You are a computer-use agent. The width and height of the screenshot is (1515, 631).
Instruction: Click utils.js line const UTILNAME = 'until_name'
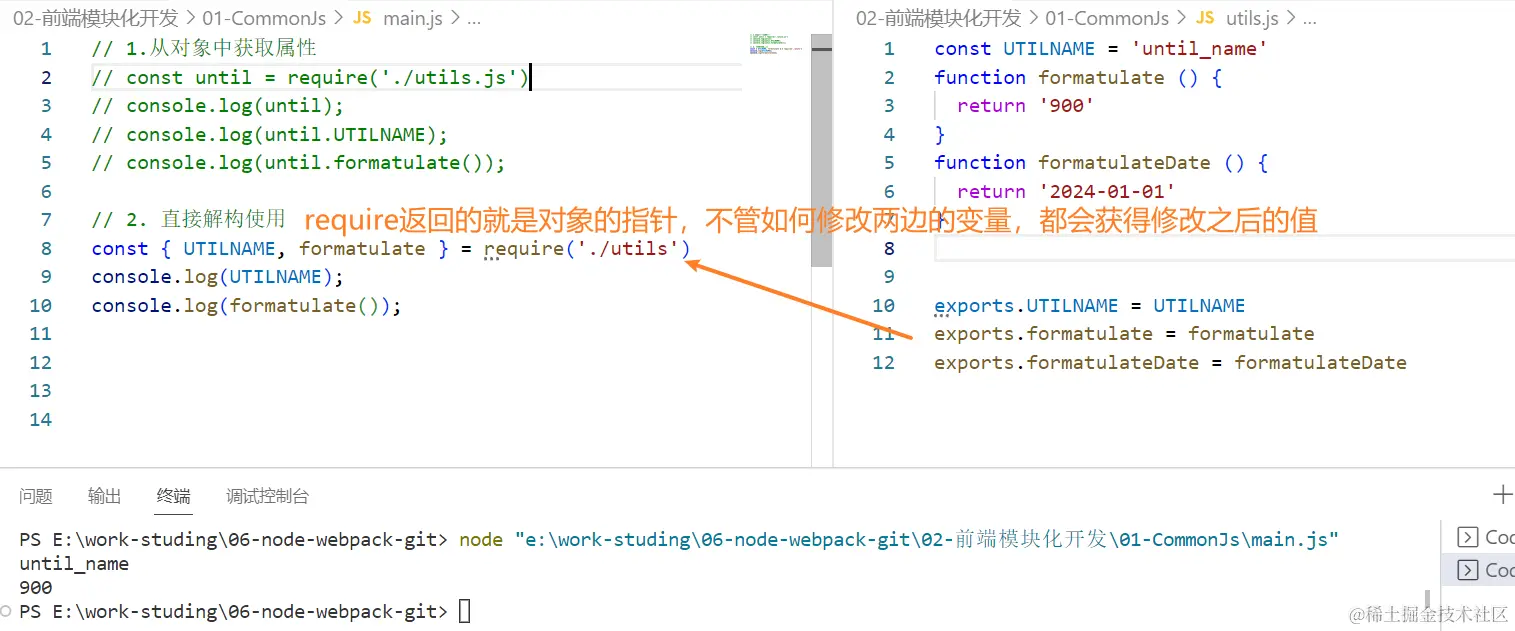tap(1101, 48)
